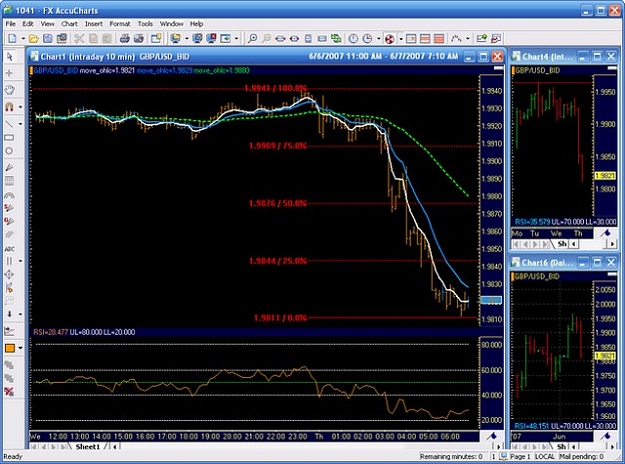The width and height of the screenshot is (625, 464).
Task: Click the GBP/USD_BID label in Chart6
Action: (x=538, y=276)
